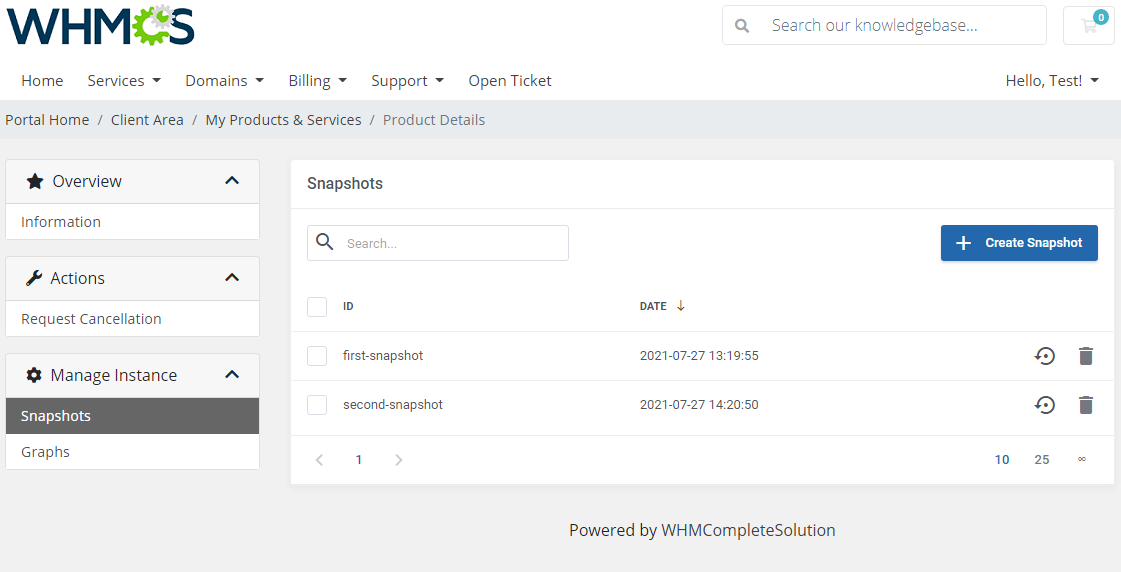
Task: Open the Domains dropdown menu
Action: click(224, 81)
